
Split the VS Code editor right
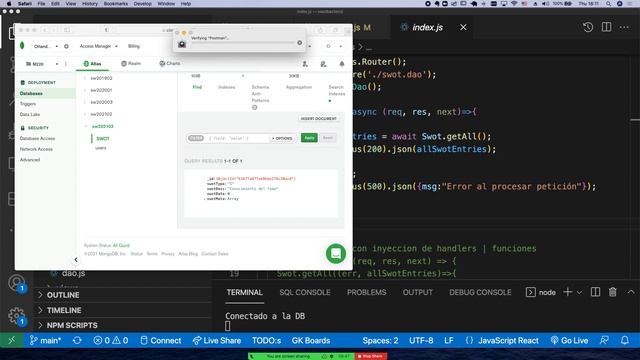607,27
